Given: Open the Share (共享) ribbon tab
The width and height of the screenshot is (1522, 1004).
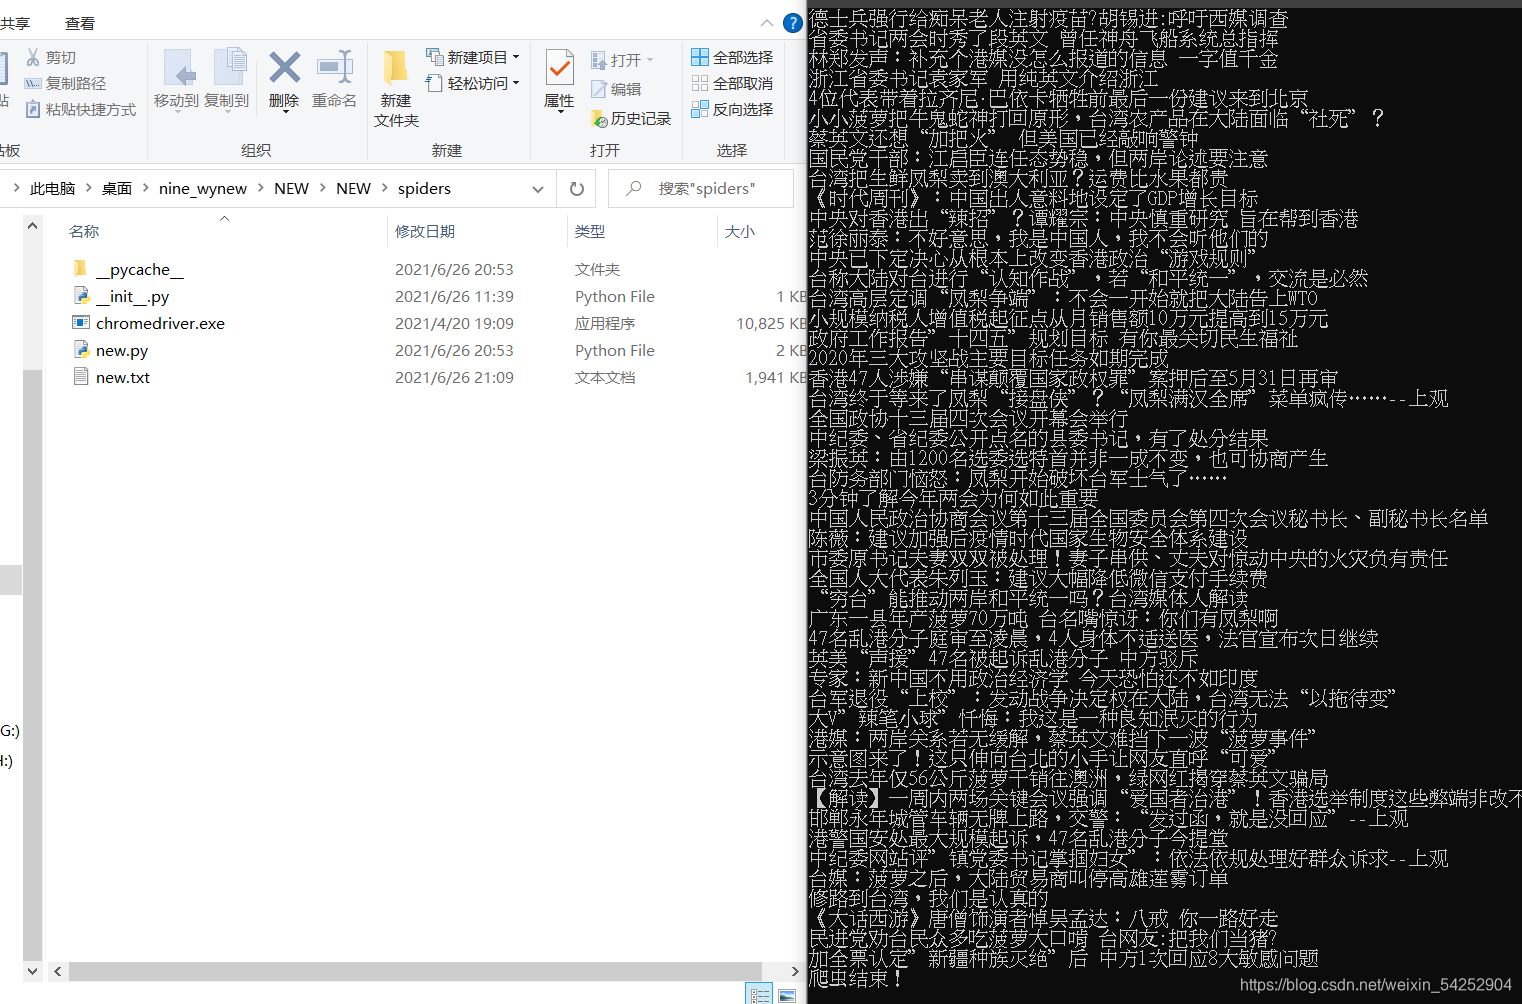Looking at the screenshot, I should [x=15, y=23].
